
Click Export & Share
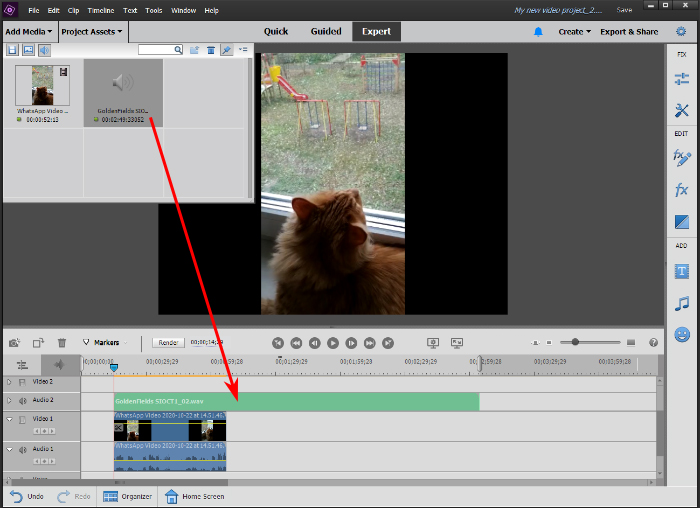click(629, 32)
